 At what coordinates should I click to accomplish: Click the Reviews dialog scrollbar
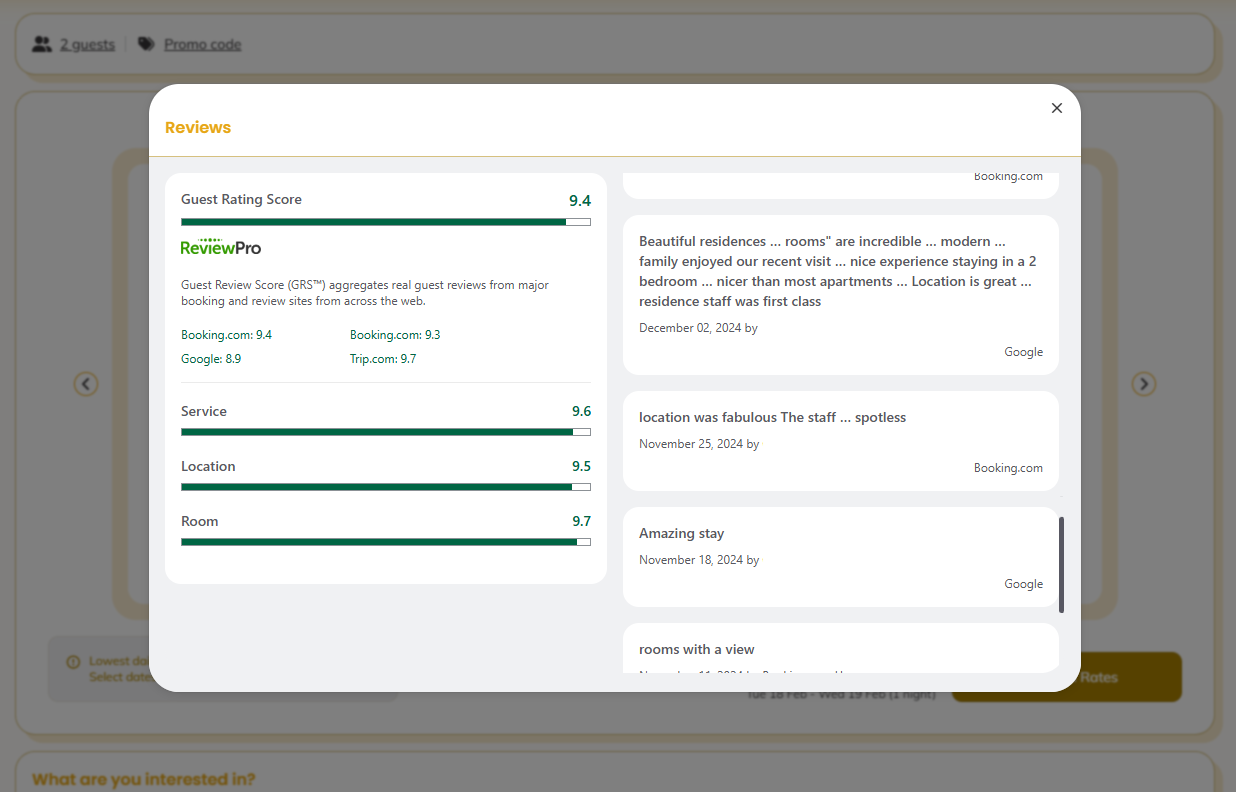click(1061, 565)
